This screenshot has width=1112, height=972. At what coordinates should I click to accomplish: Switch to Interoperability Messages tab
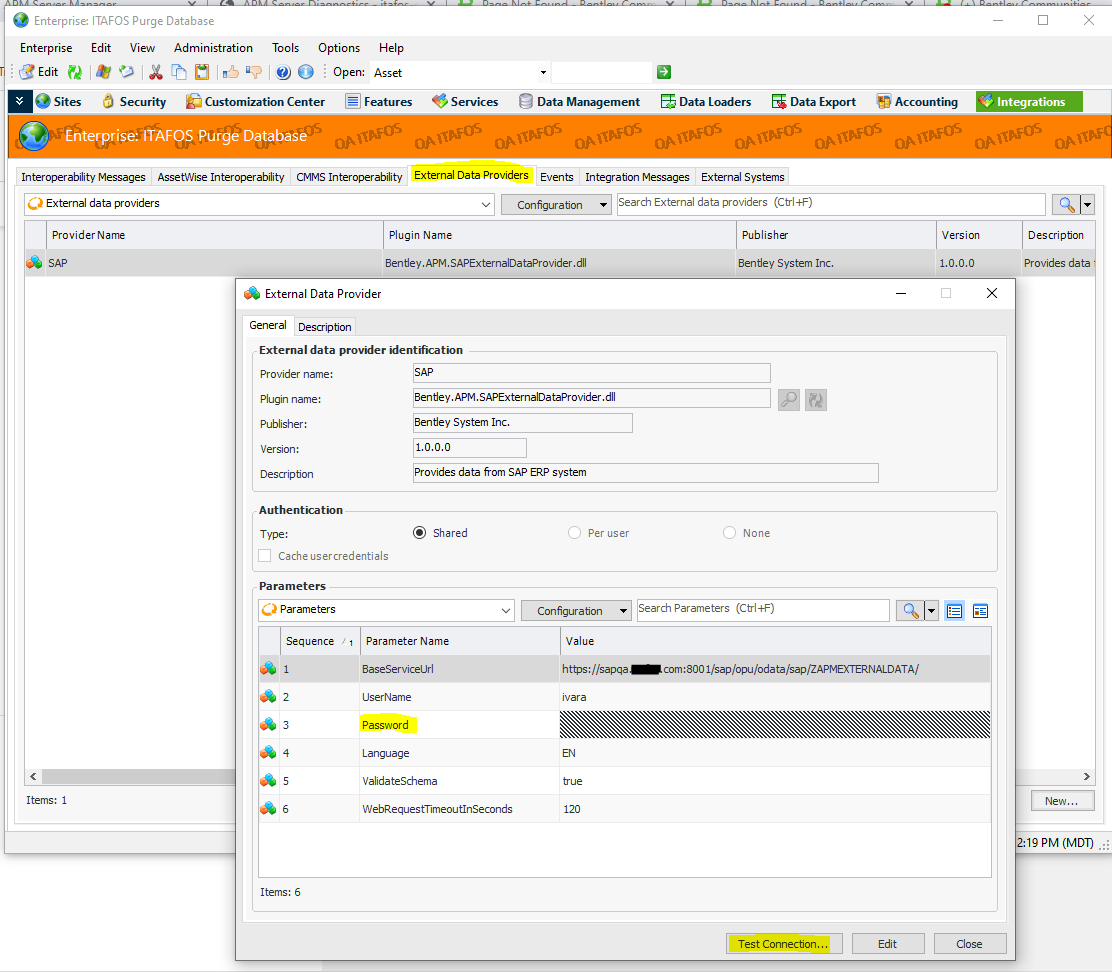point(83,177)
